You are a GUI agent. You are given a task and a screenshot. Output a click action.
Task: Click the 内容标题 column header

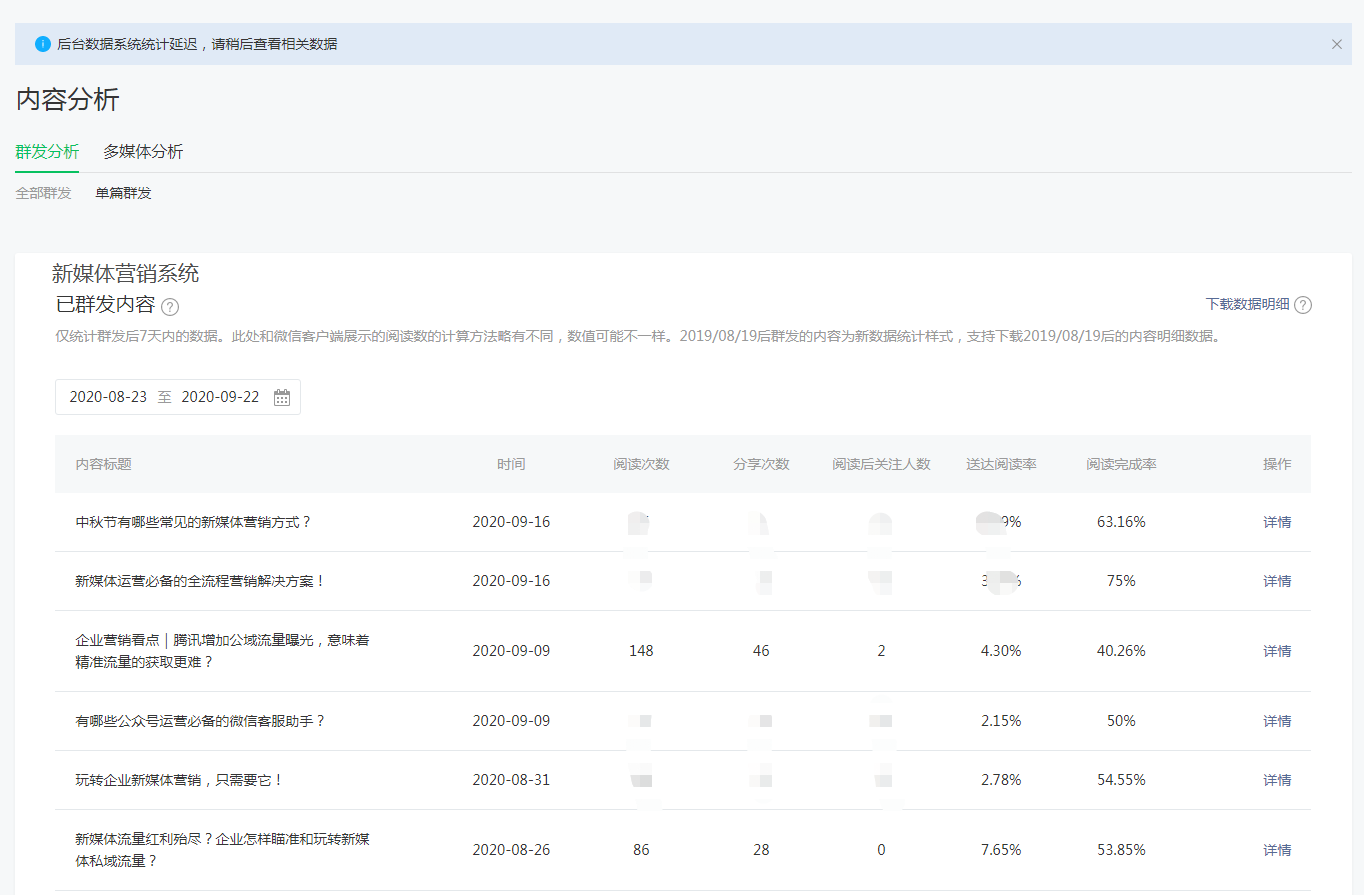(104, 464)
